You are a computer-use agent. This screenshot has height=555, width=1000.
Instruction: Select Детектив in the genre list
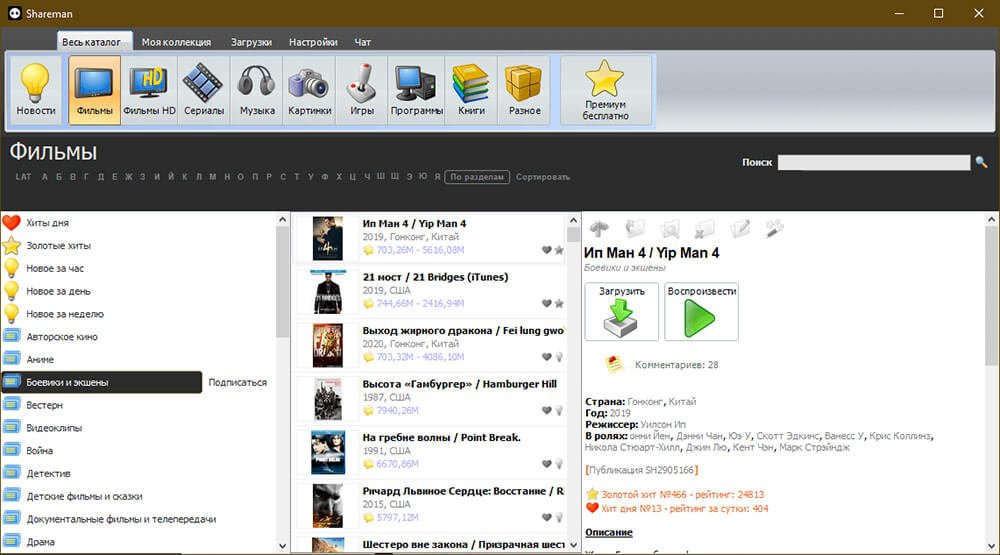point(48,473)
